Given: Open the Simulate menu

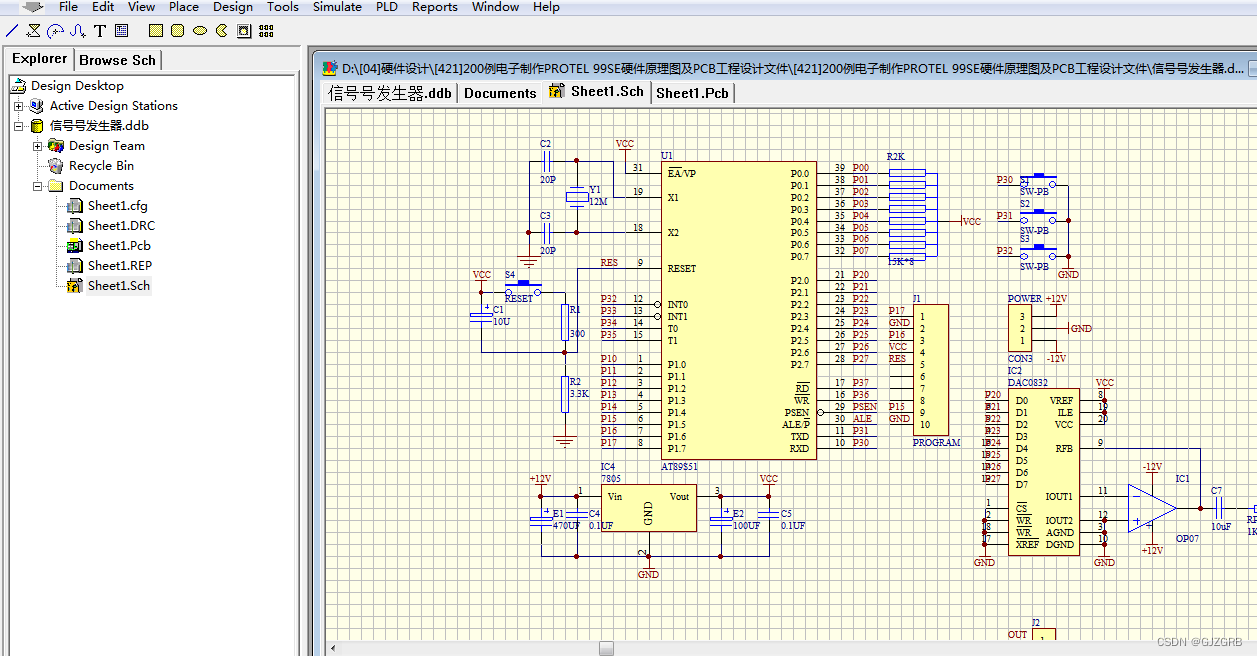Looking at the screenshot, I should (337, 7).
